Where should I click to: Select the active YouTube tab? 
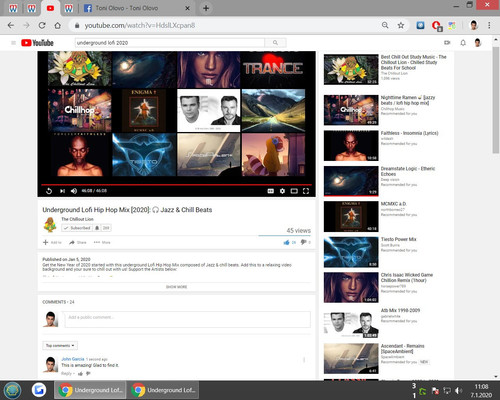[x=50, y=8]
